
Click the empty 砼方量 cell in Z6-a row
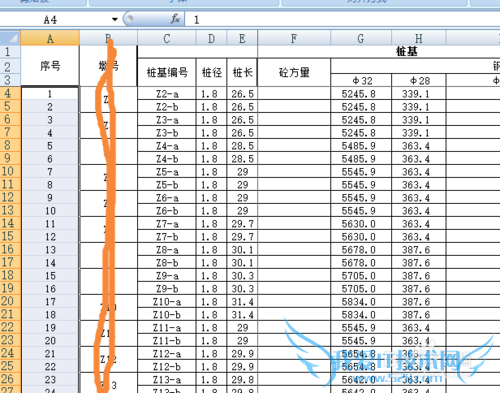pyautogui.click(x=294, y=198)
